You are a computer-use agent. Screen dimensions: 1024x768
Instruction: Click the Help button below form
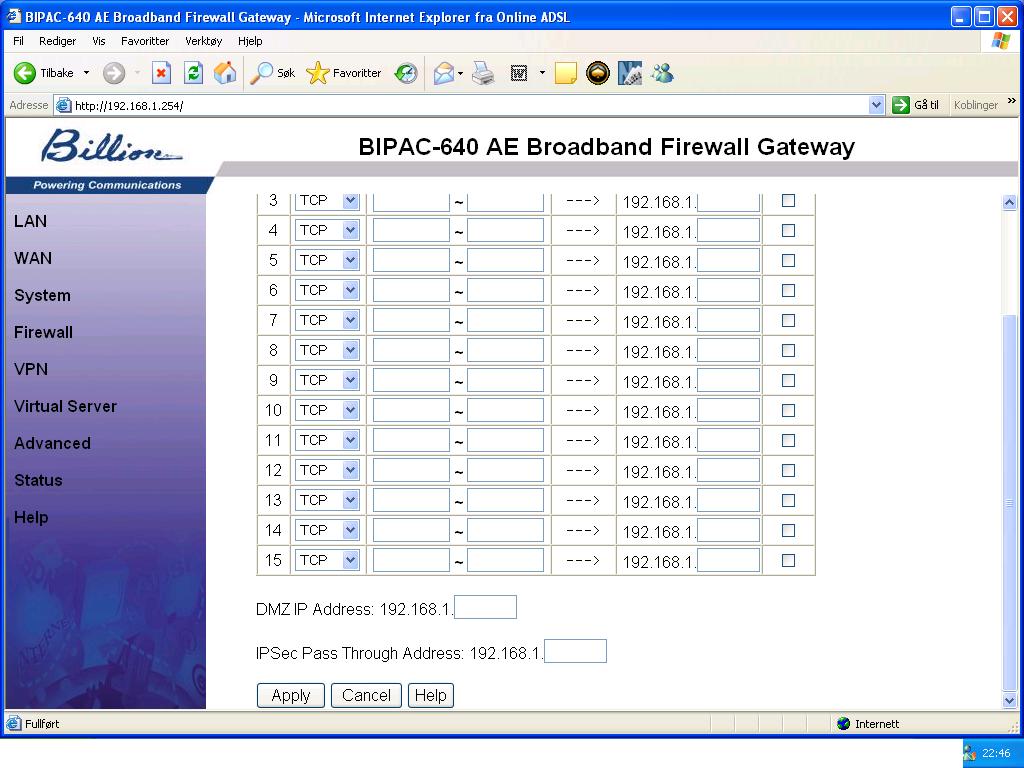pyautogui.click(x=430, y=696)
